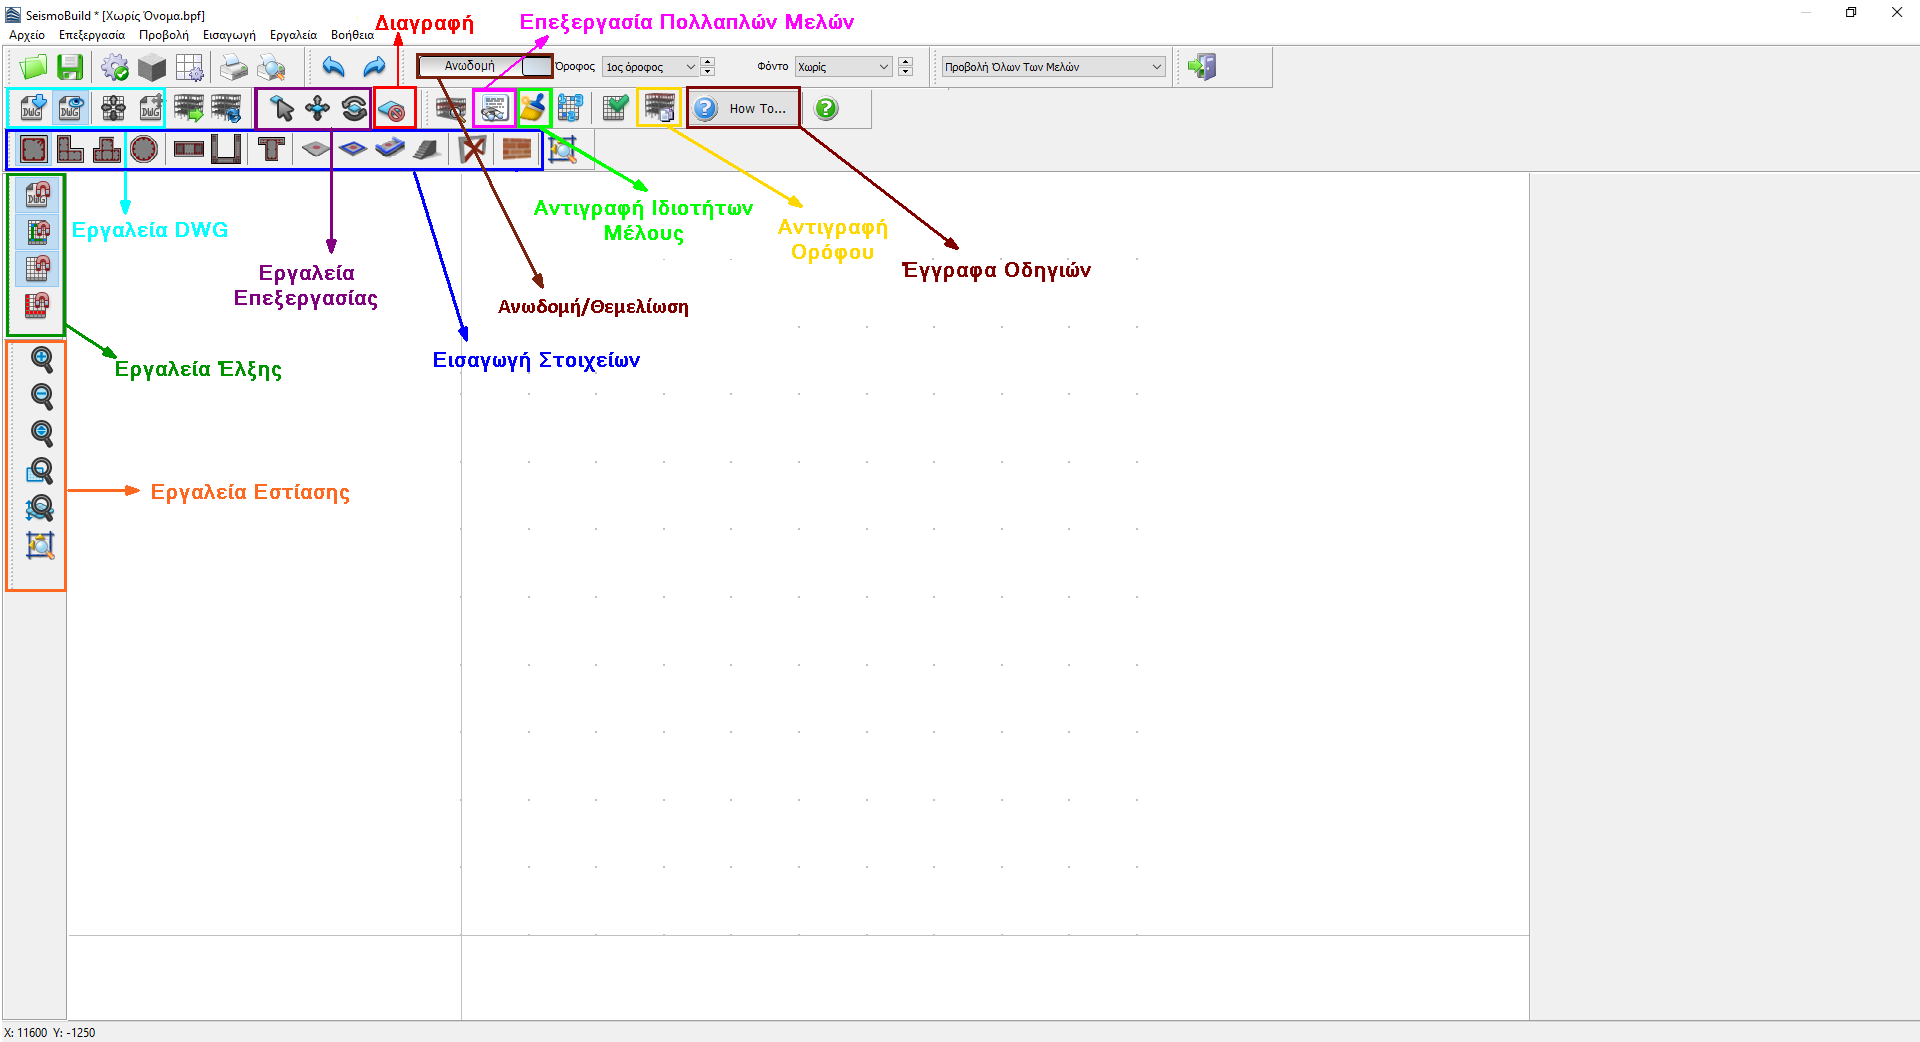Select the arrow pointer selection tool
The width and height of the screenshot is (1920, 1042).
click(x=282, y=108)
